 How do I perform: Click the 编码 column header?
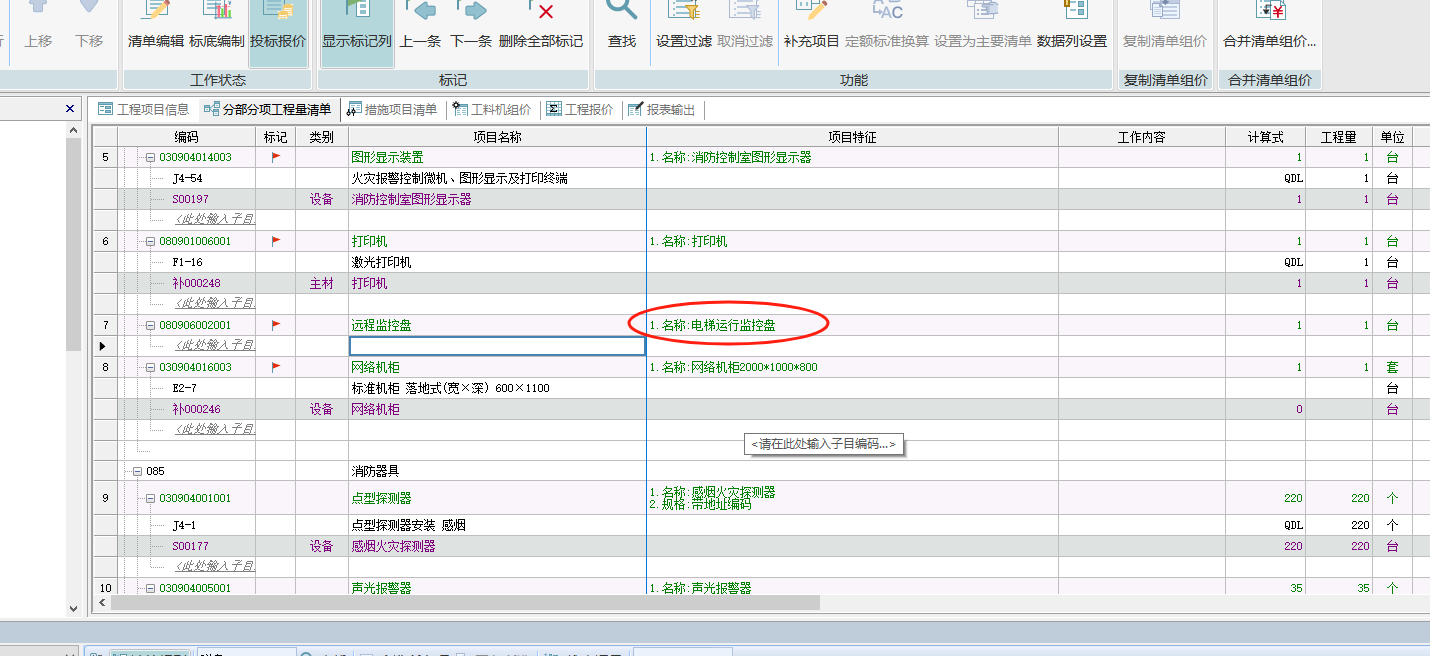point(186,137)
